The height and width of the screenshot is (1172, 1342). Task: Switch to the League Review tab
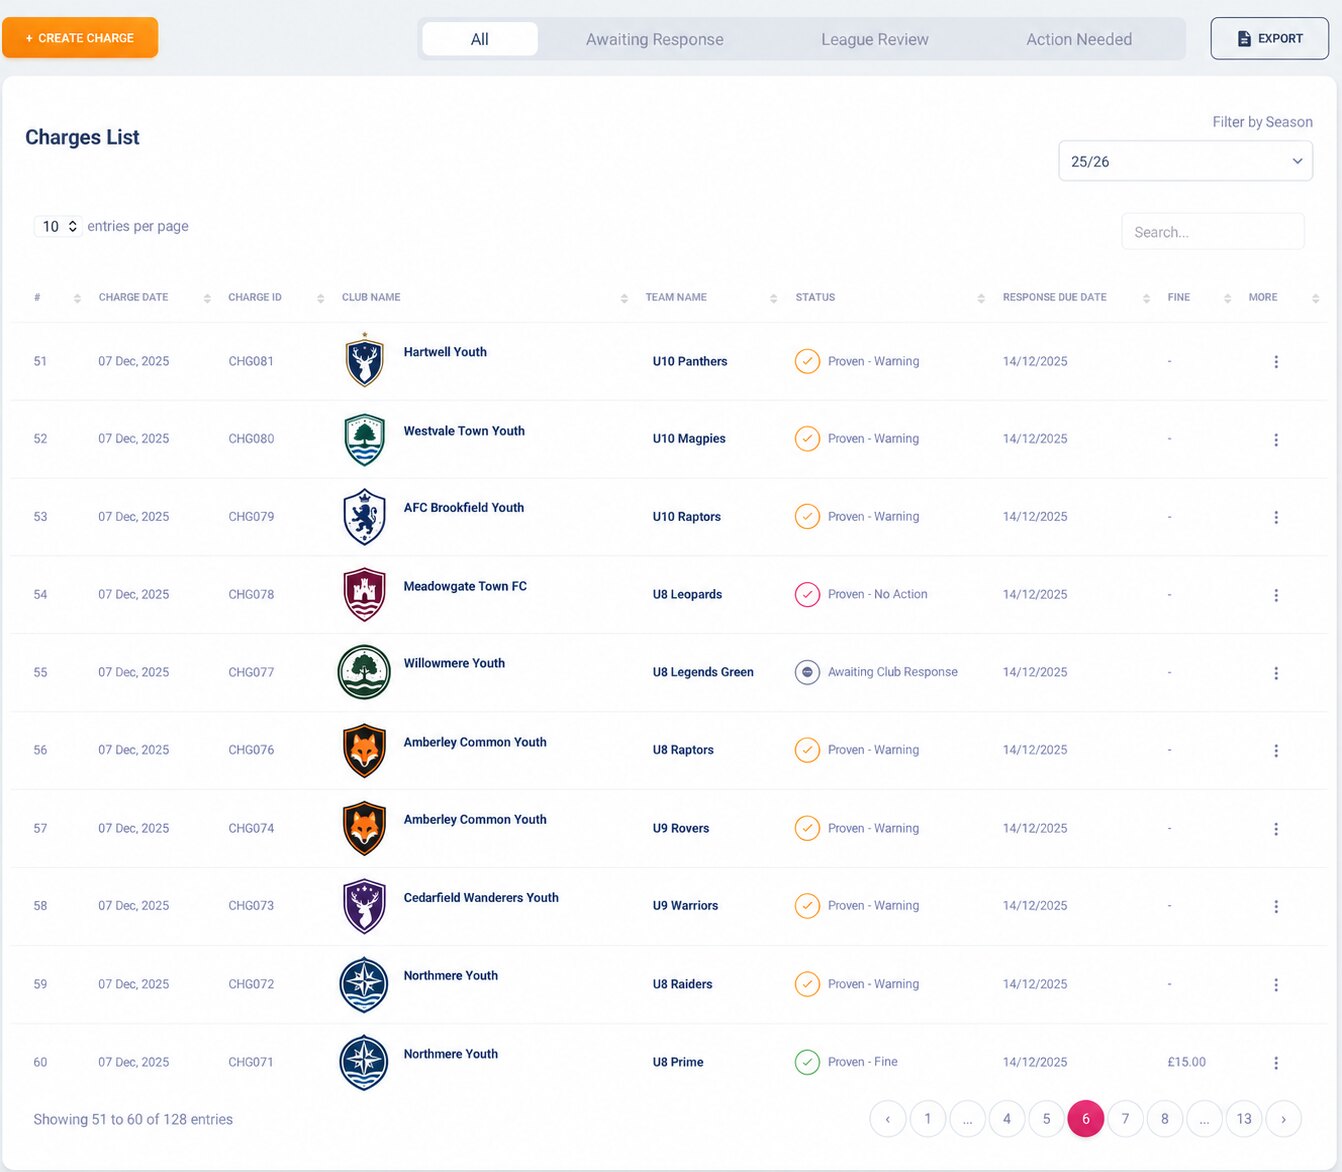(875, 39)
